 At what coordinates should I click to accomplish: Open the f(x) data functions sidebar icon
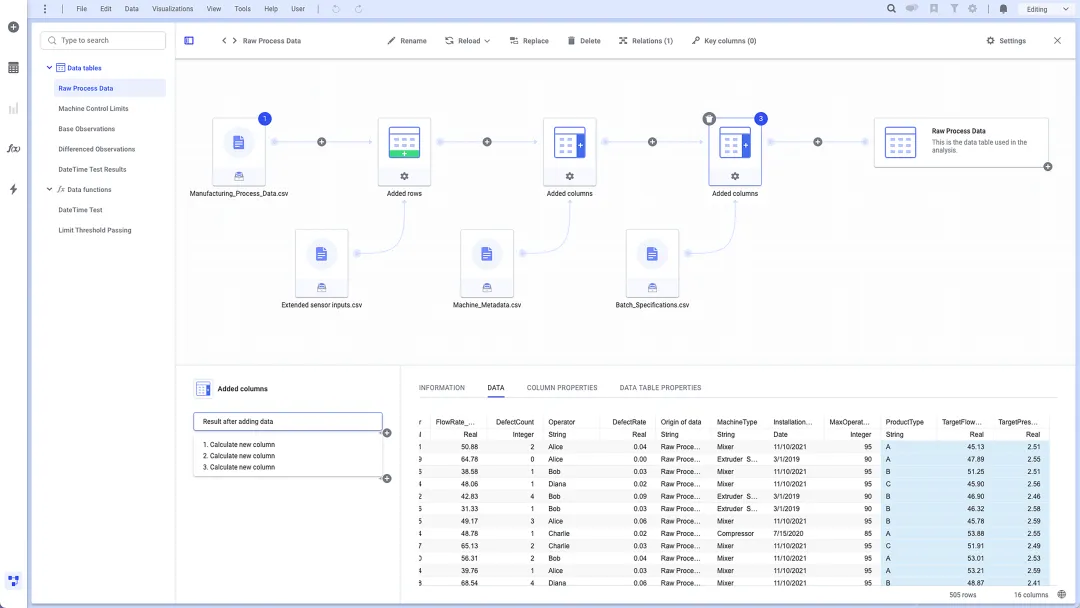pyautogui.click(x=13, y=149)
